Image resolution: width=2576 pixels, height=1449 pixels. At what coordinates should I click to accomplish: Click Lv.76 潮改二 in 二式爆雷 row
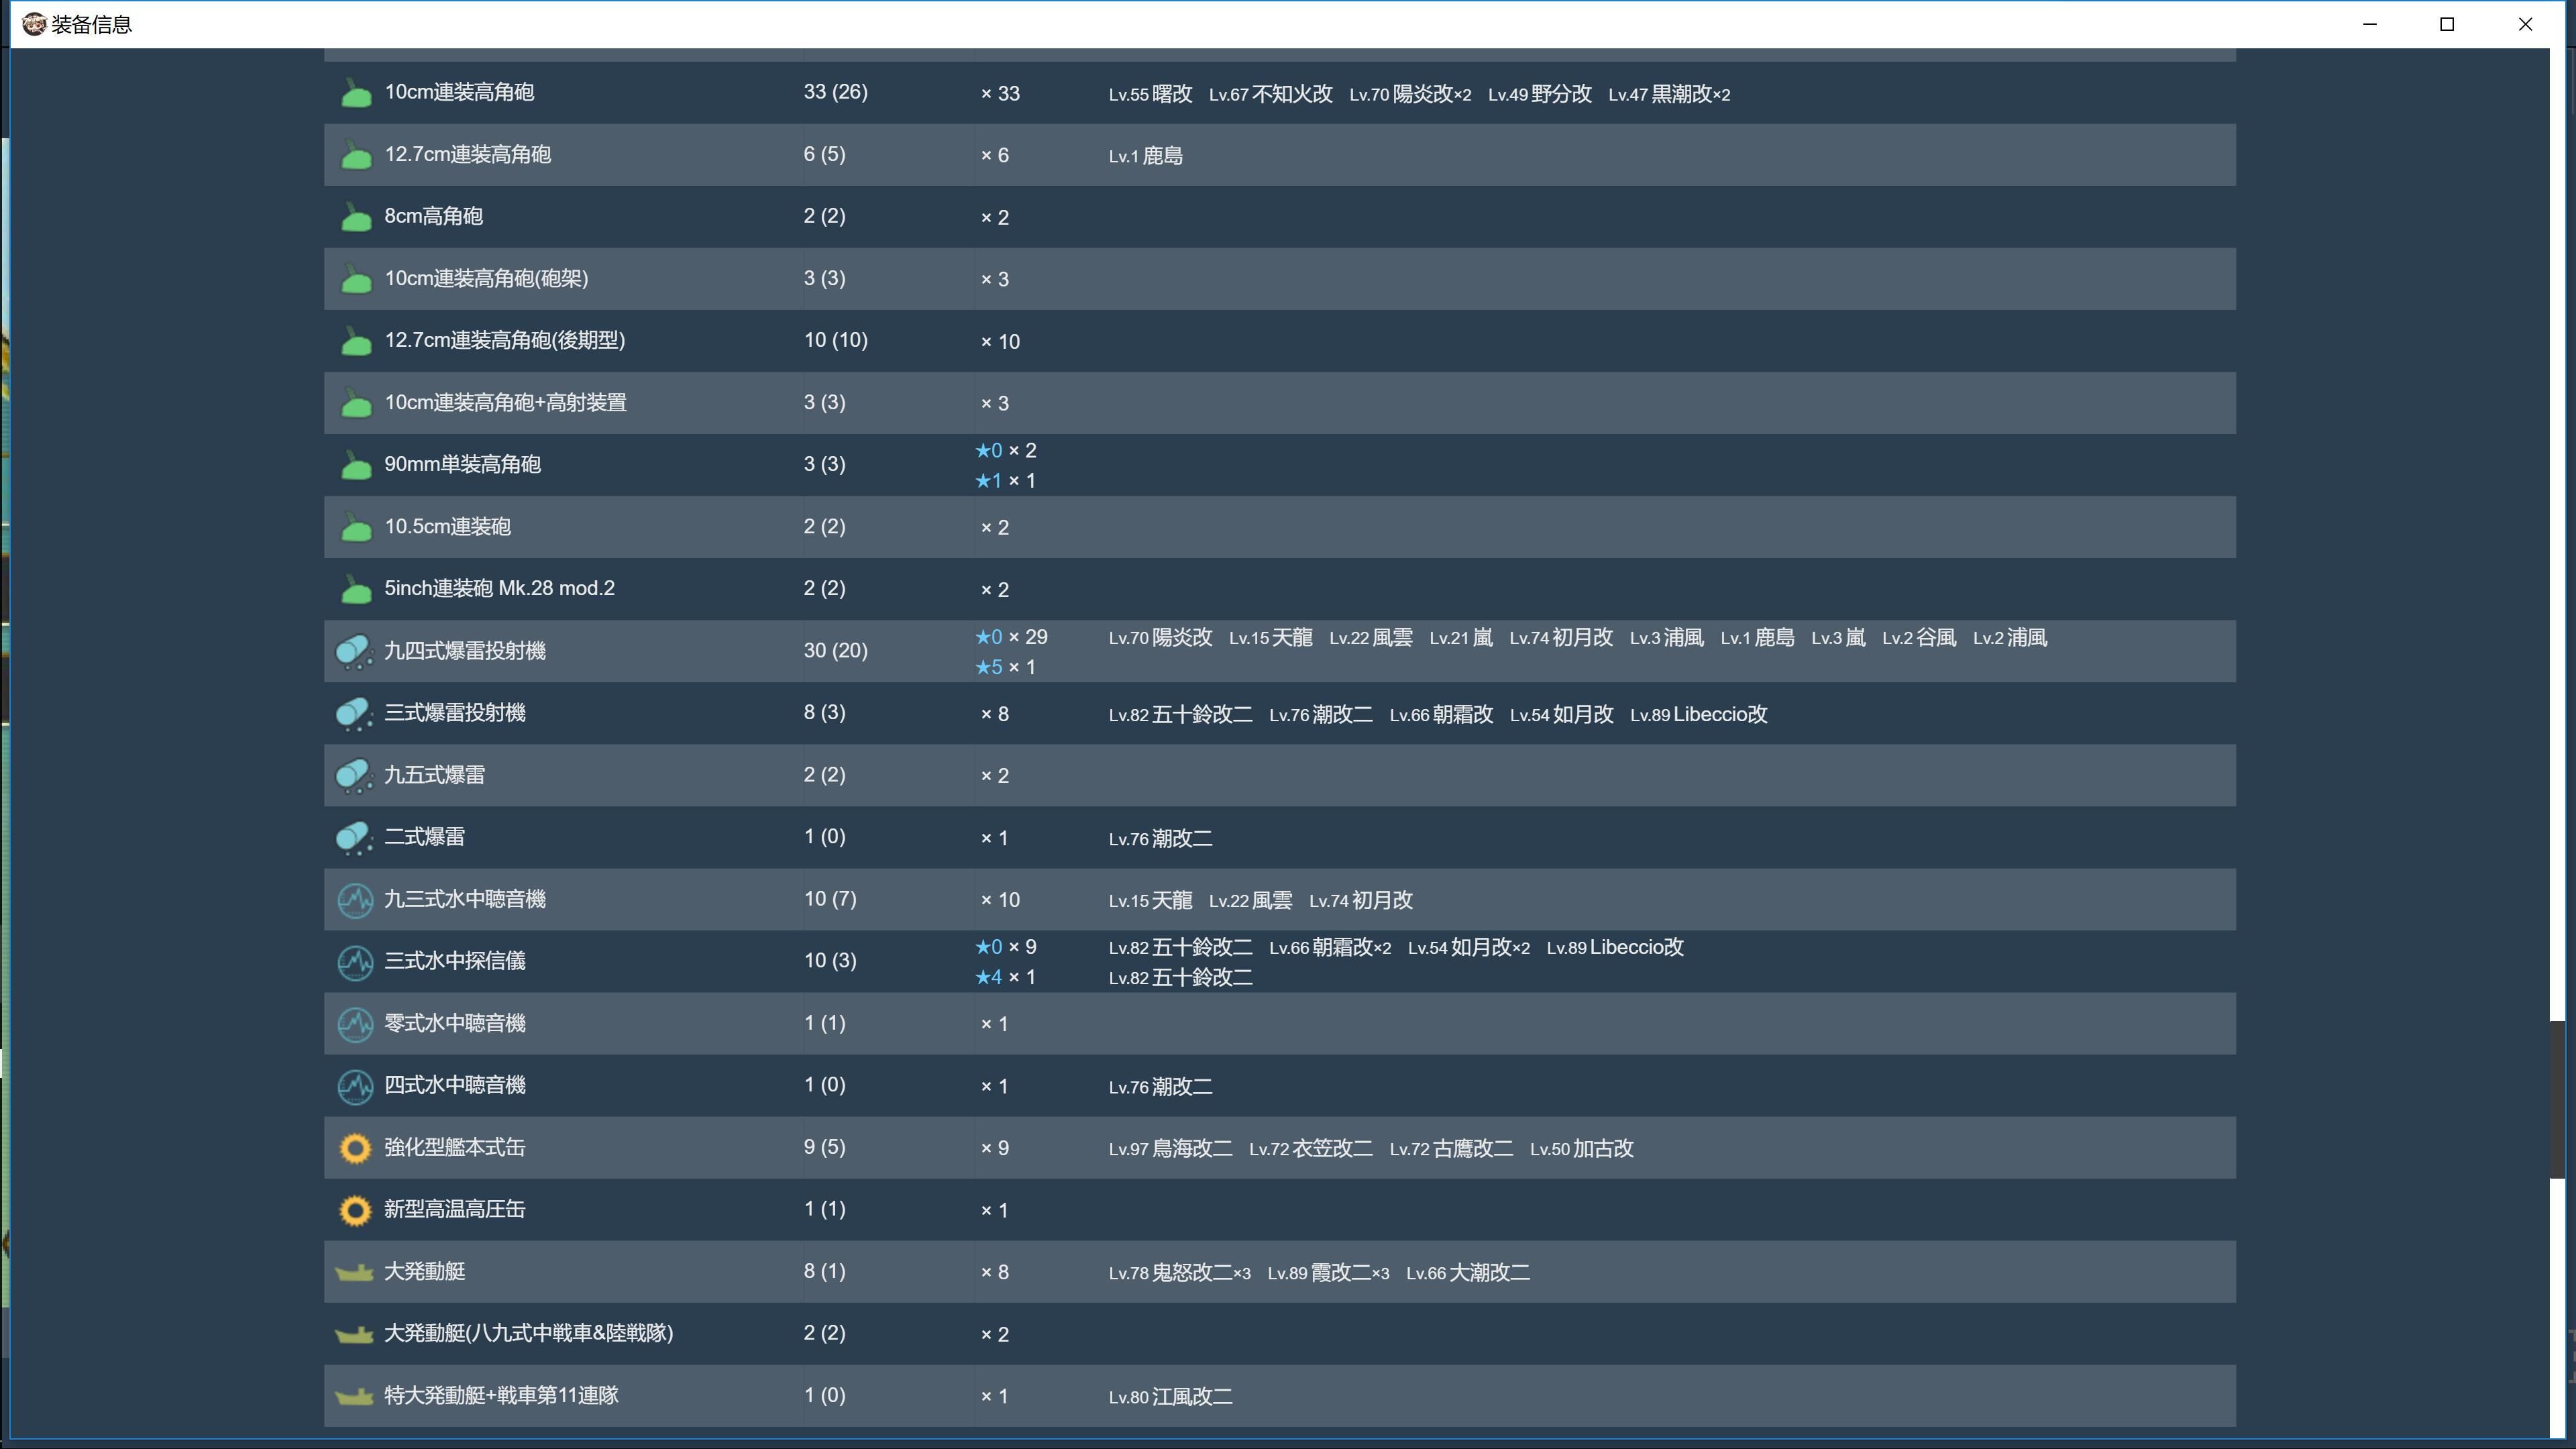coord(1160,839)
